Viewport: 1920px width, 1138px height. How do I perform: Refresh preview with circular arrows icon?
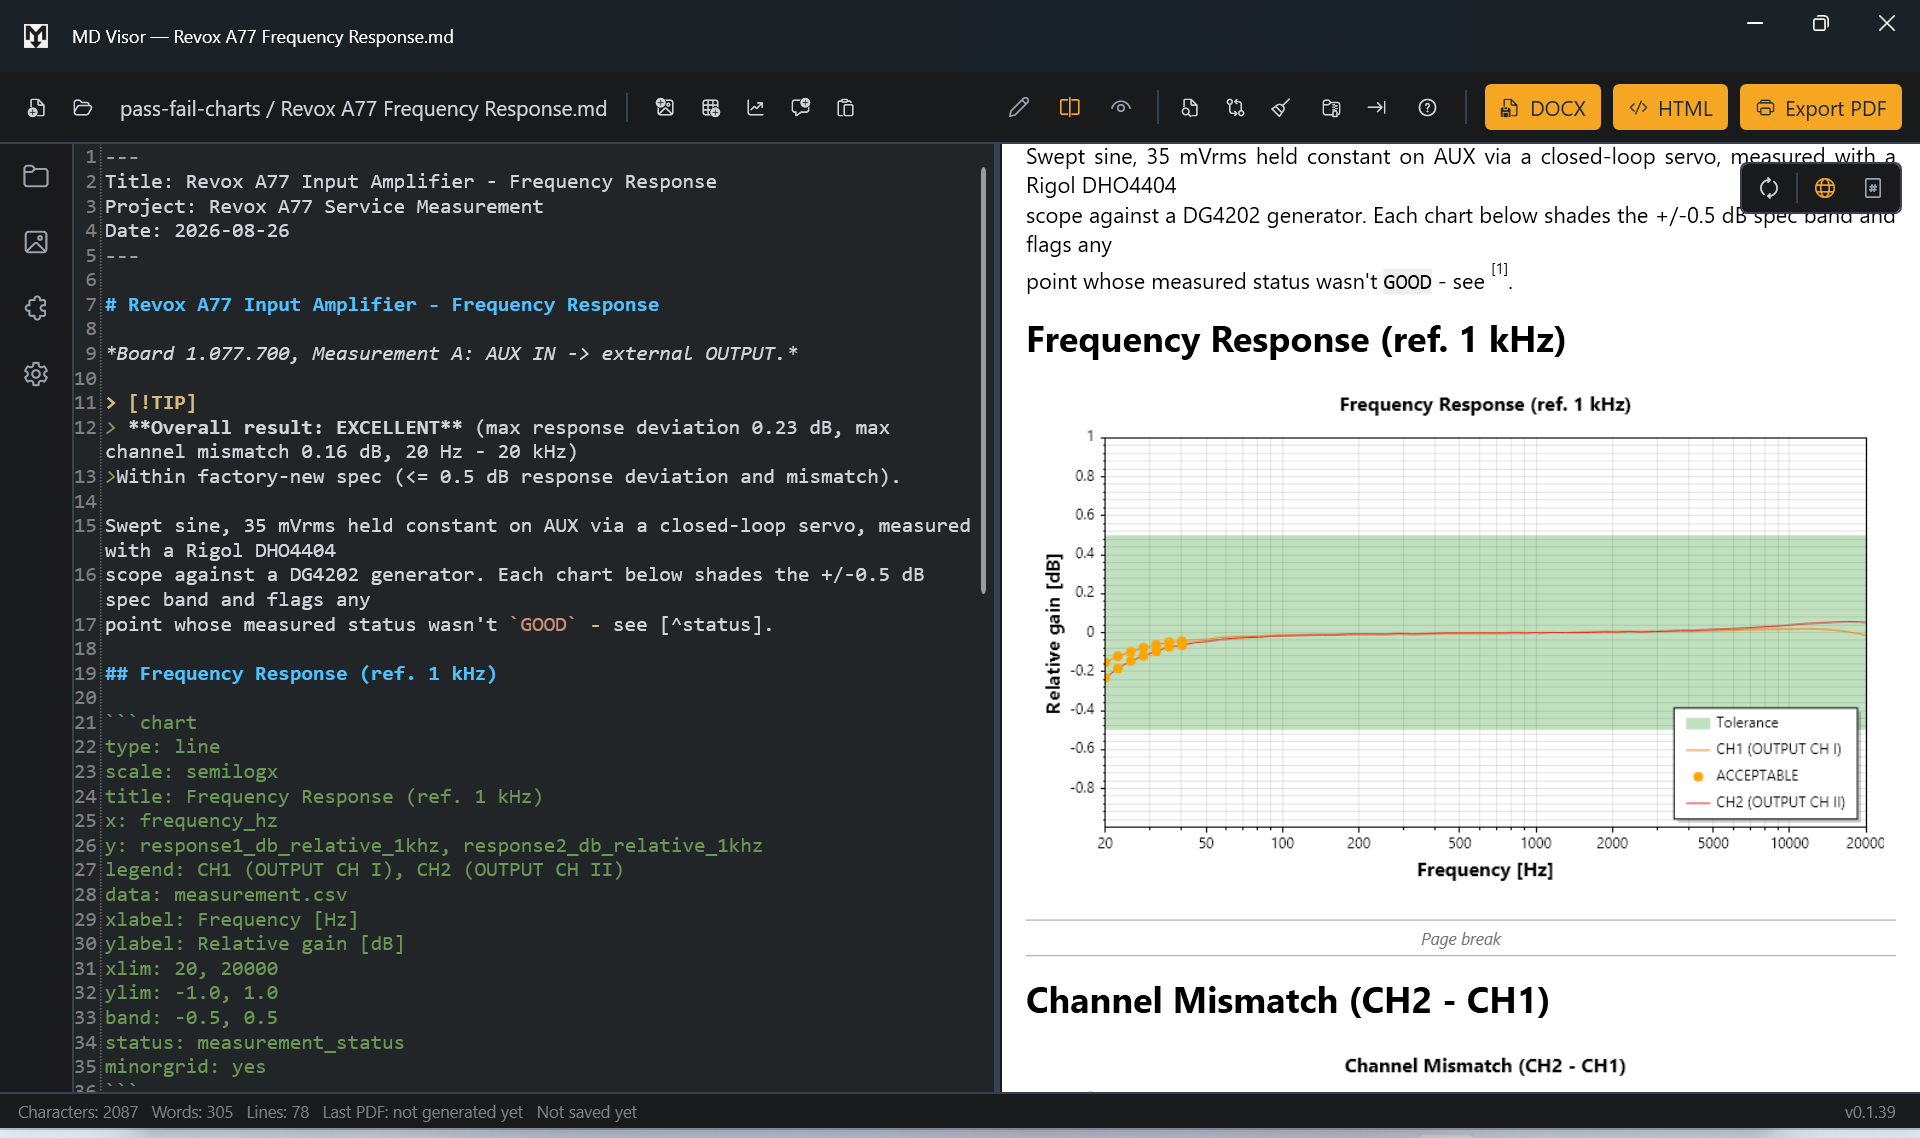(1769, 188)
